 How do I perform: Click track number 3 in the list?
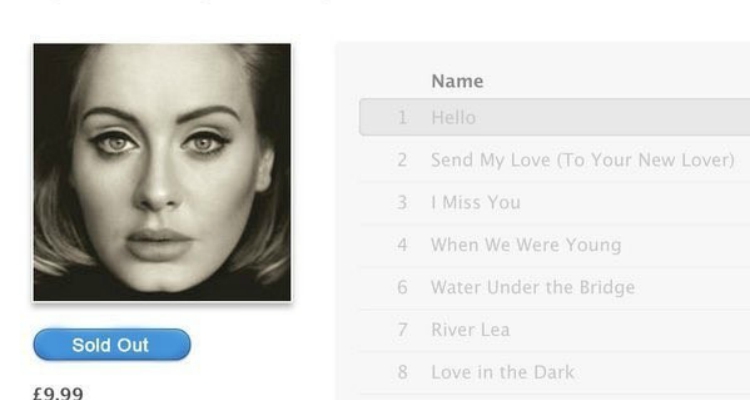point(402,202)
